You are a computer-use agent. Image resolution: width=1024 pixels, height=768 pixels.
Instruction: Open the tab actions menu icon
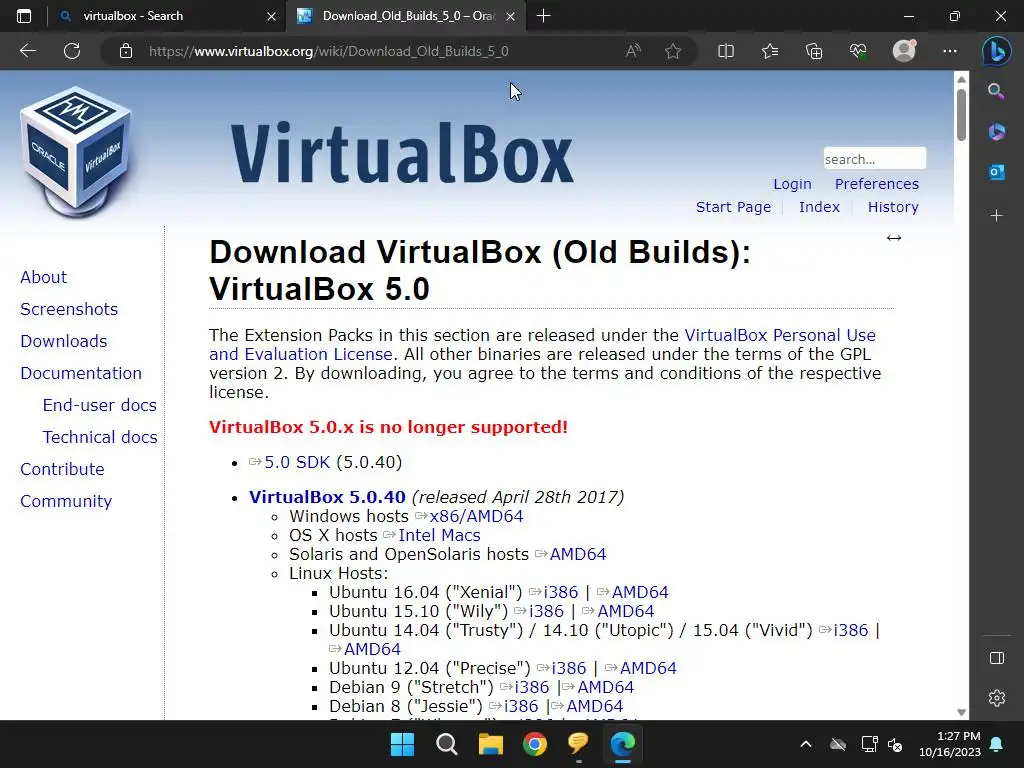tap(24, 16)
